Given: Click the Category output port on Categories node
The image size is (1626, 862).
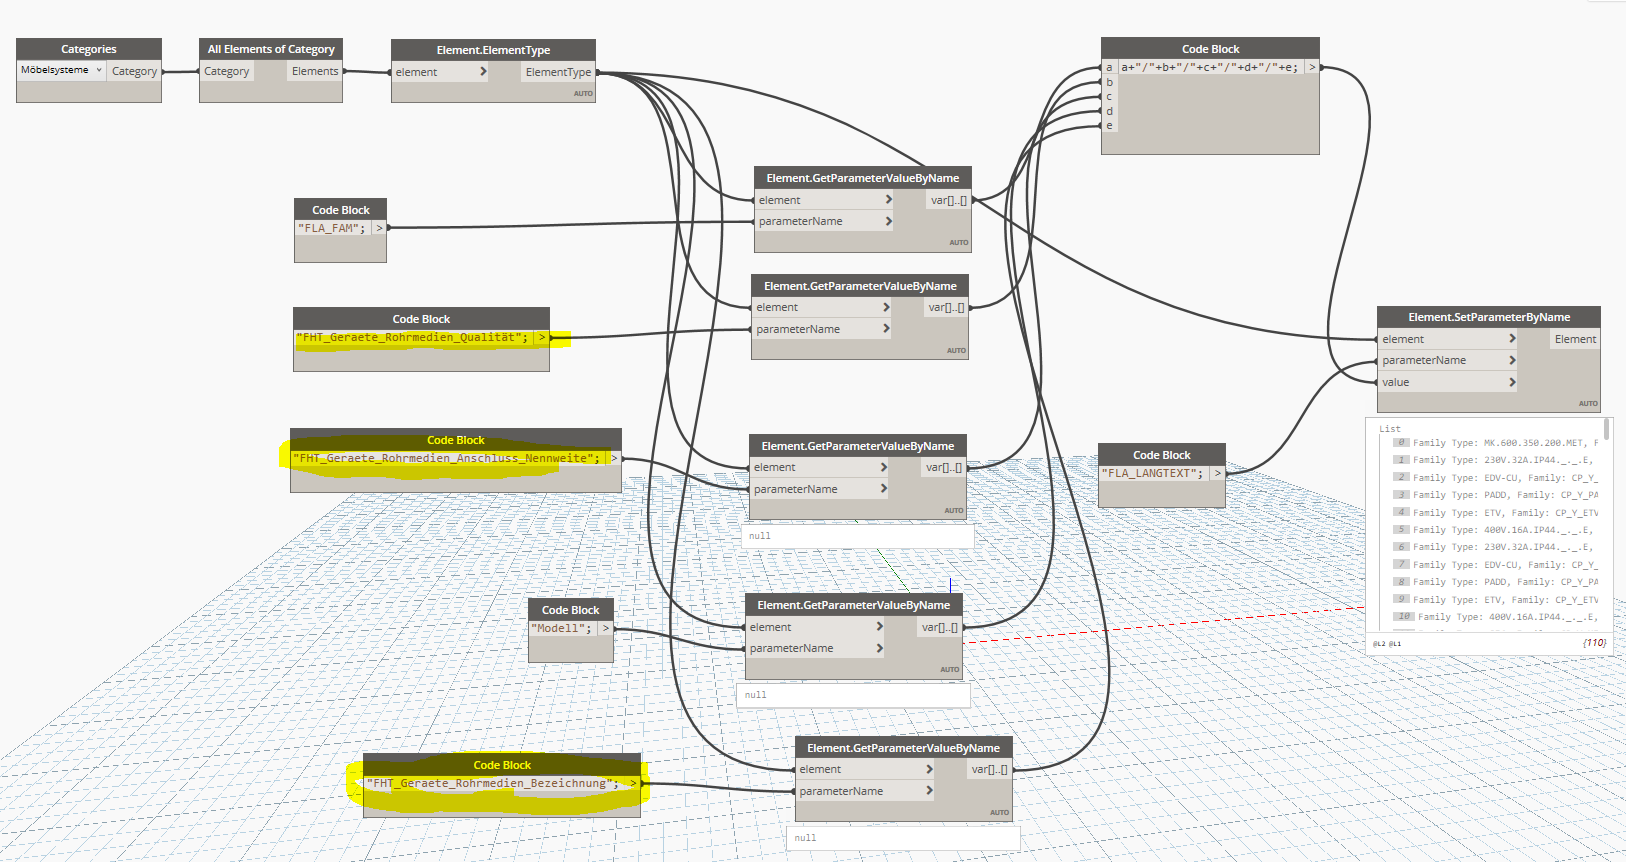Looking at the screenshot, I should click(x=135, y=71).
